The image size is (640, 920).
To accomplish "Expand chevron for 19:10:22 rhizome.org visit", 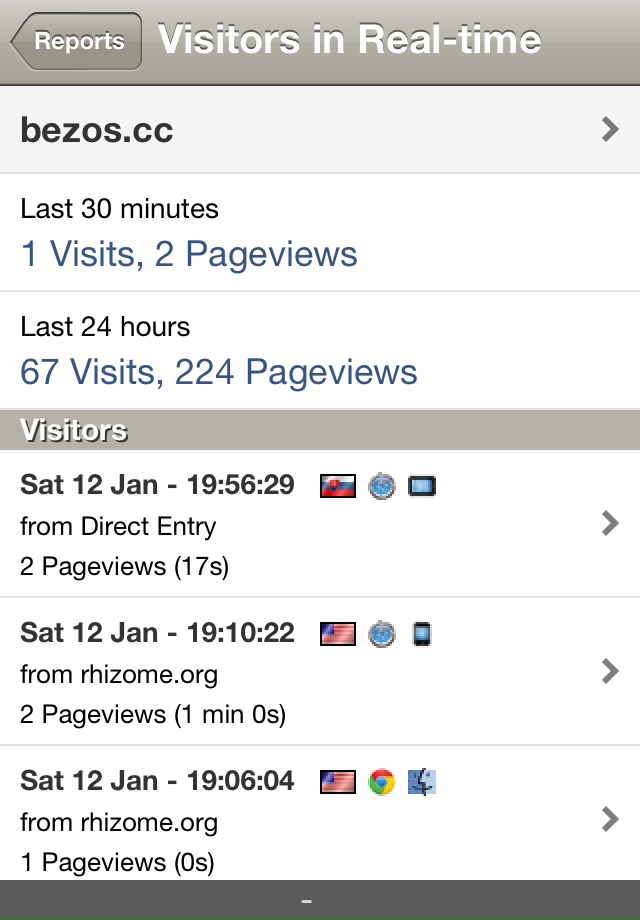I will tap(610, 671).
